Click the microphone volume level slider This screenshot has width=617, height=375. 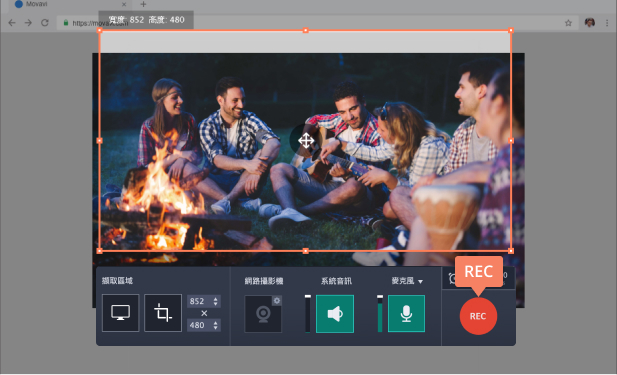(380, 314)
